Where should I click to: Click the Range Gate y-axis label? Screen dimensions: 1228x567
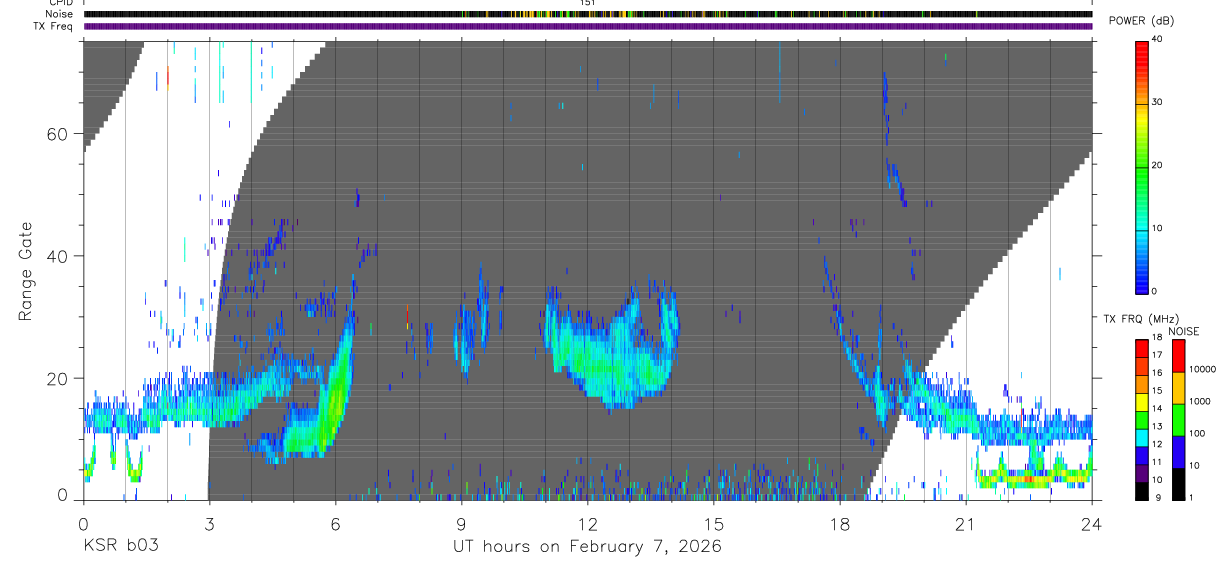tap(27, 271)
